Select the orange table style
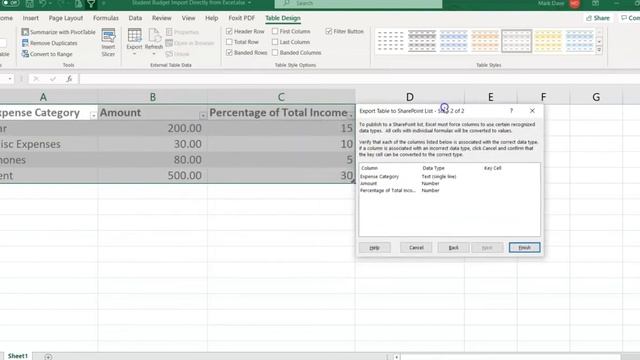 tap(485, 41)
